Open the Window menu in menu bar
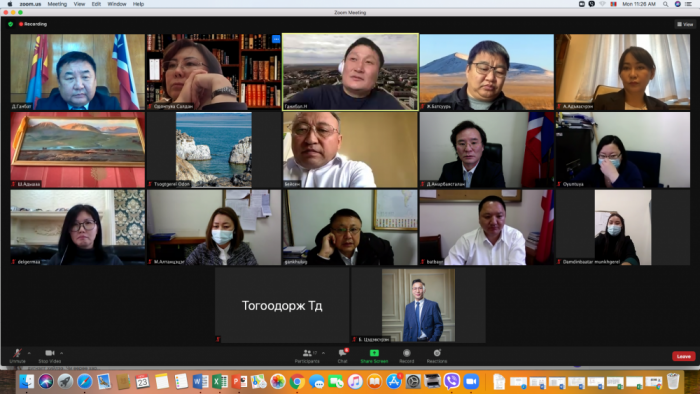 [x=117, y=4]
